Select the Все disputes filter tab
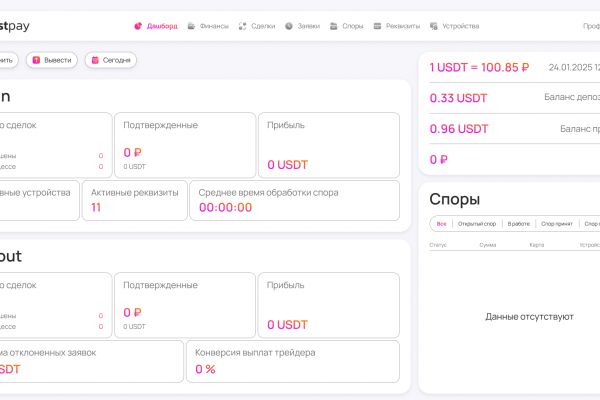This screenshot has width=600, height=400. (441, 224)
